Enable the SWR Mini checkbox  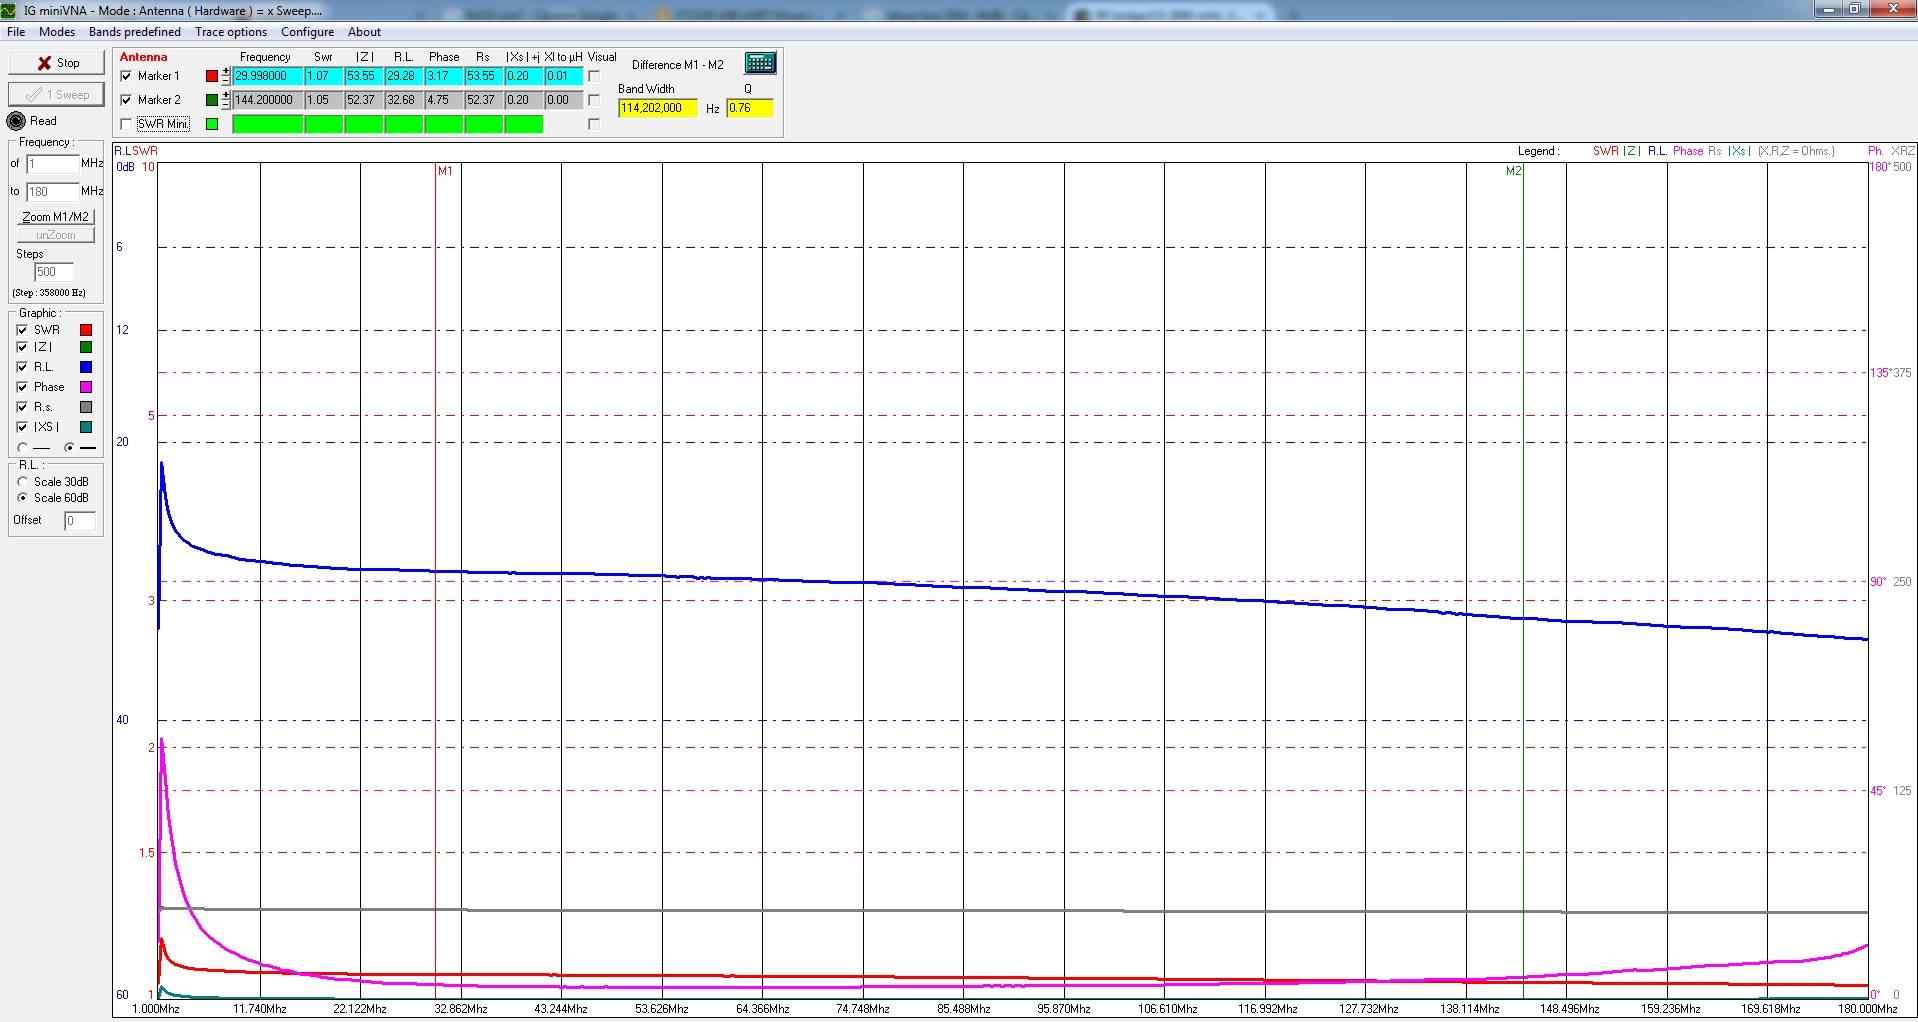[x=126, y=124]
